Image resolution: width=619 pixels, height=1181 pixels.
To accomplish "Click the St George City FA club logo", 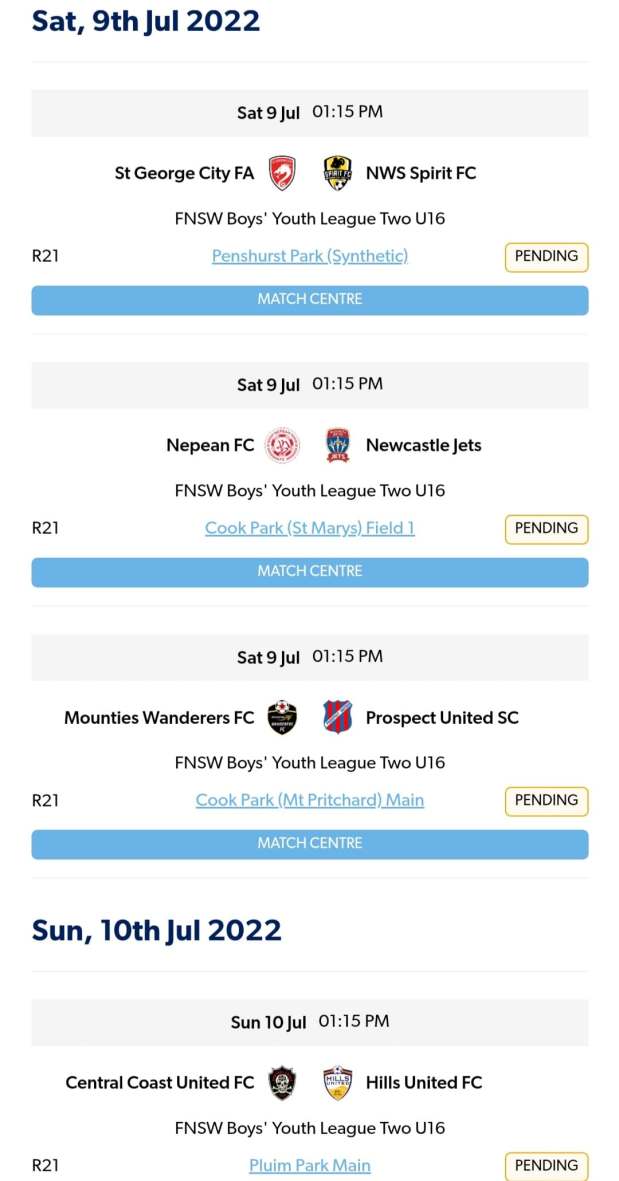I will click(x=281, y=172).
